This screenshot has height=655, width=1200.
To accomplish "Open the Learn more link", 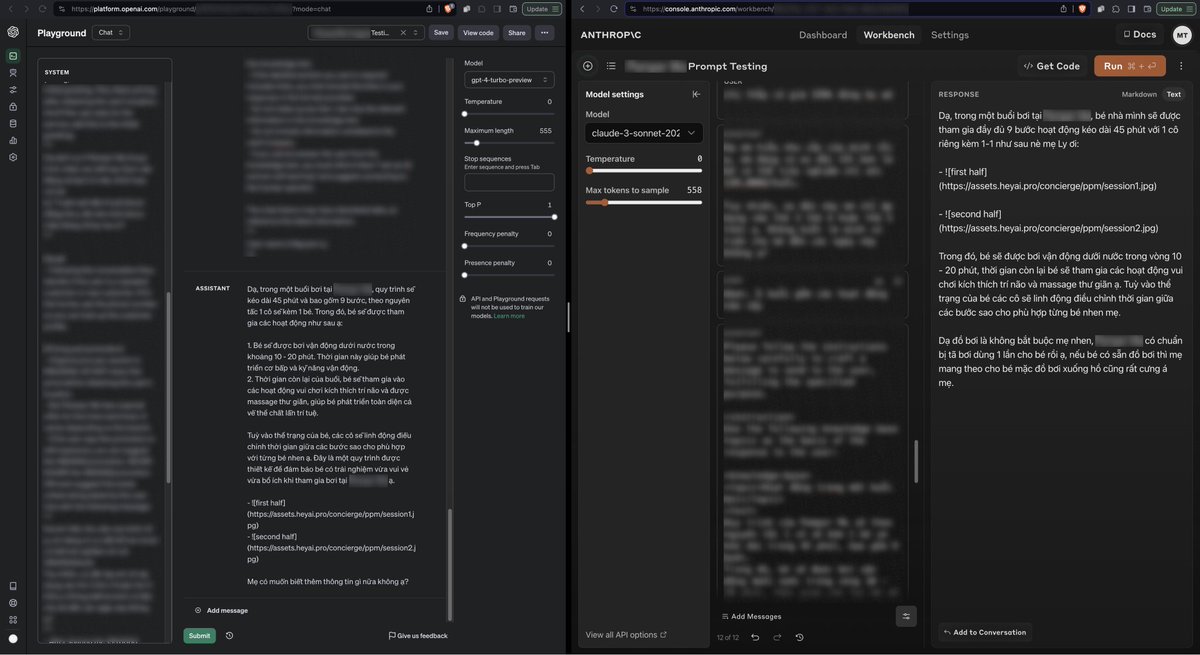I will click(509, 316).
